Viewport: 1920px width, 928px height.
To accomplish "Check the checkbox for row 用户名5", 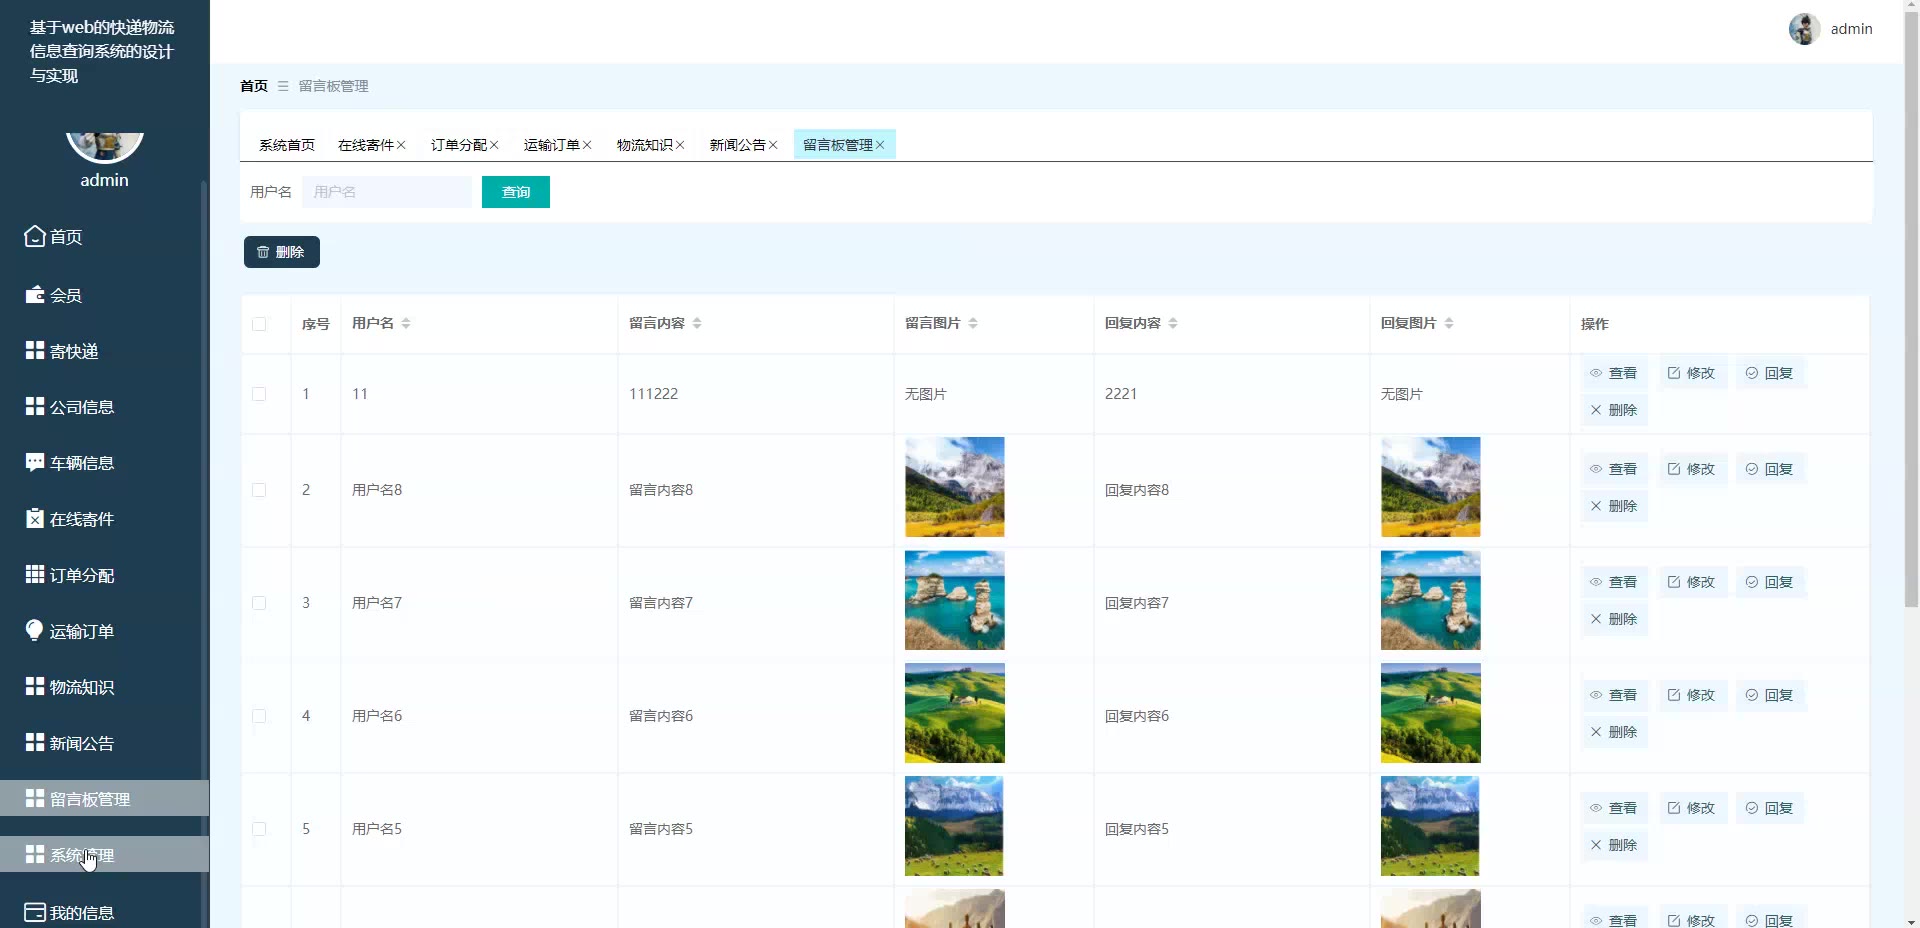I will (x=259, y=829).
